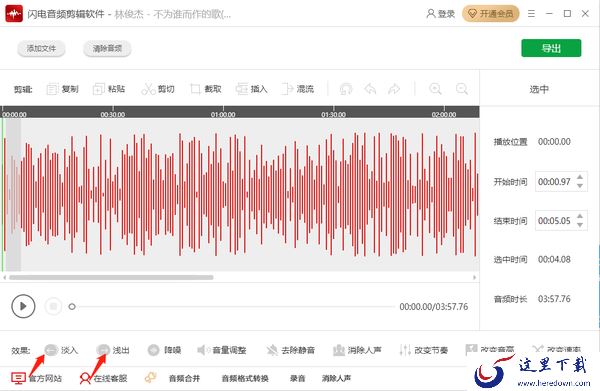Stop audio playback
600x391 pixels.
click(53, 306)
